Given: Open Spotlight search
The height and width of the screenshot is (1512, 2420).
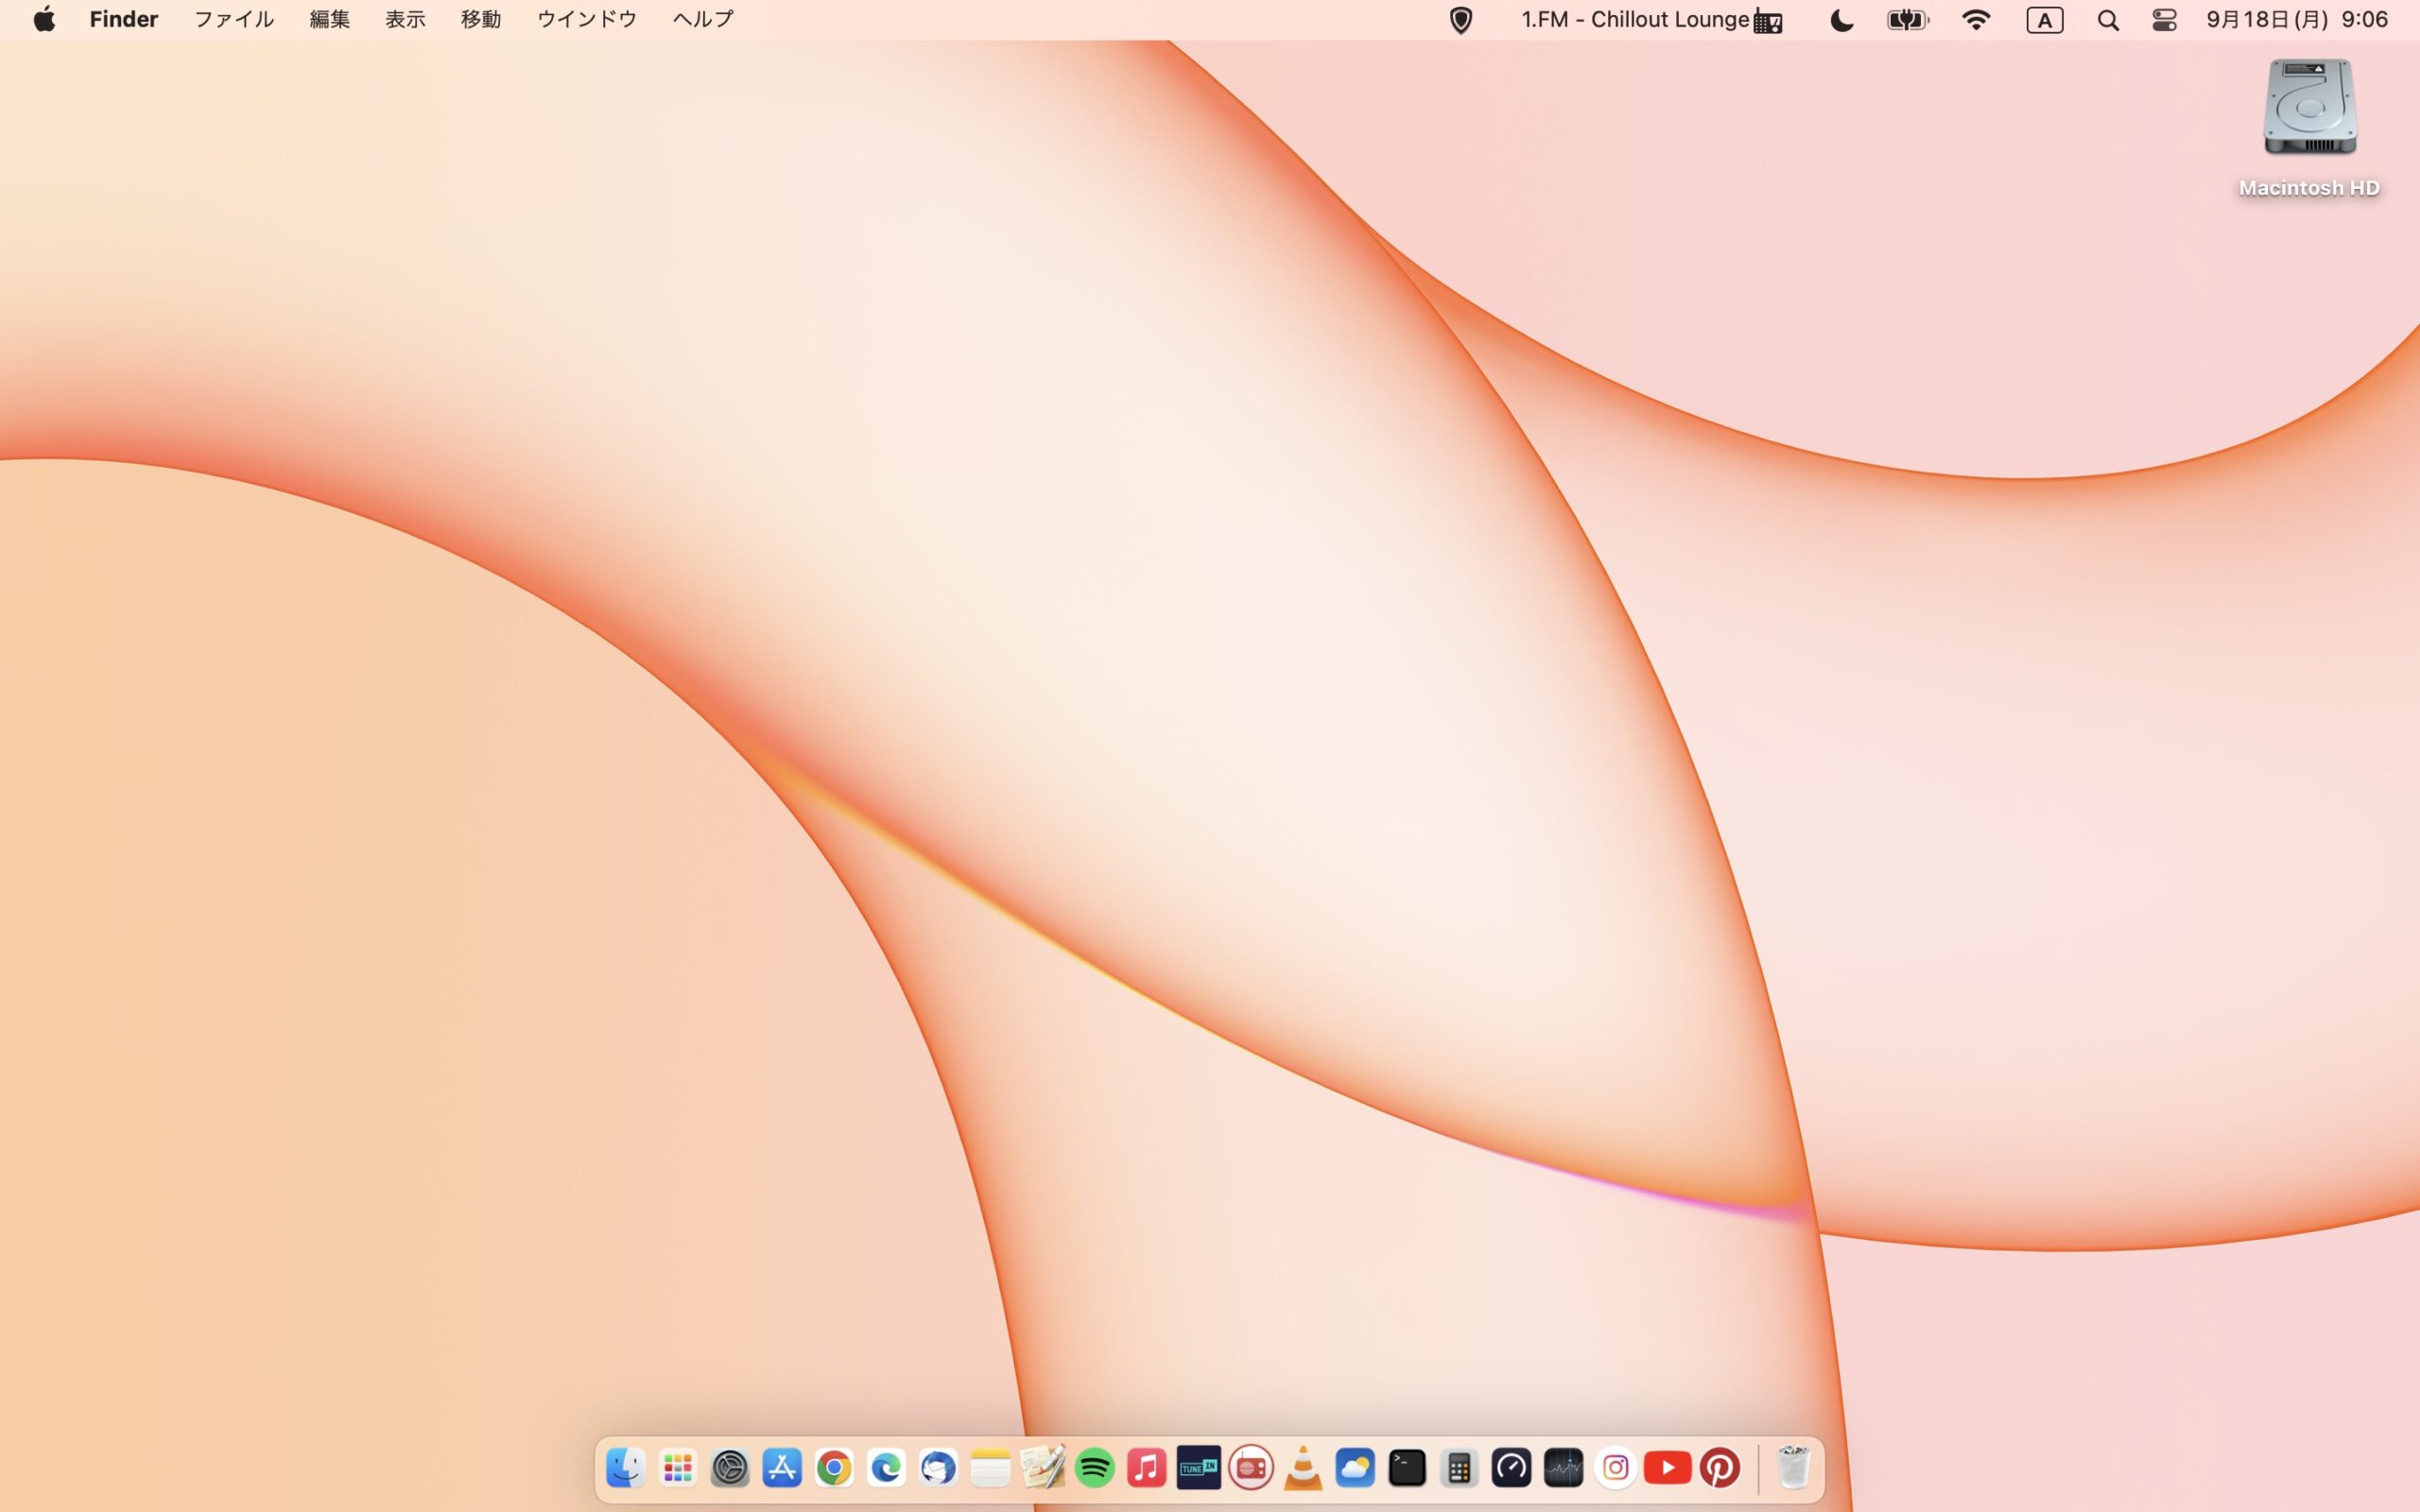Looking at the screenshot, I should (x=2108, y=20).
